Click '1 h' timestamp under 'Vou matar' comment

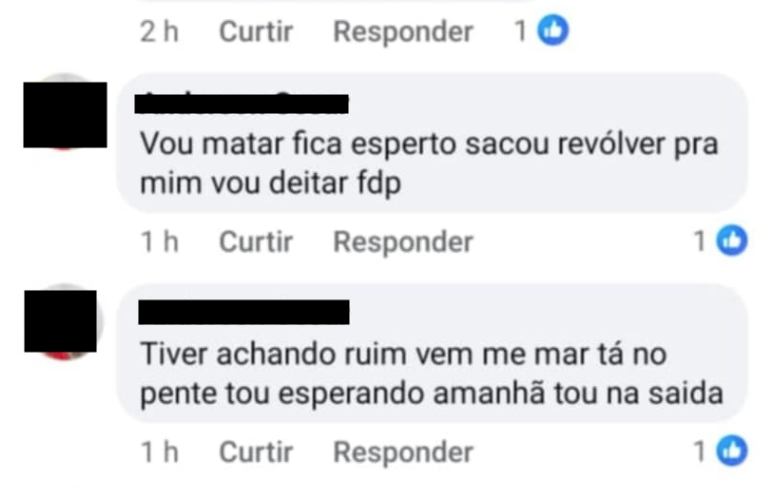pos(159,241)
